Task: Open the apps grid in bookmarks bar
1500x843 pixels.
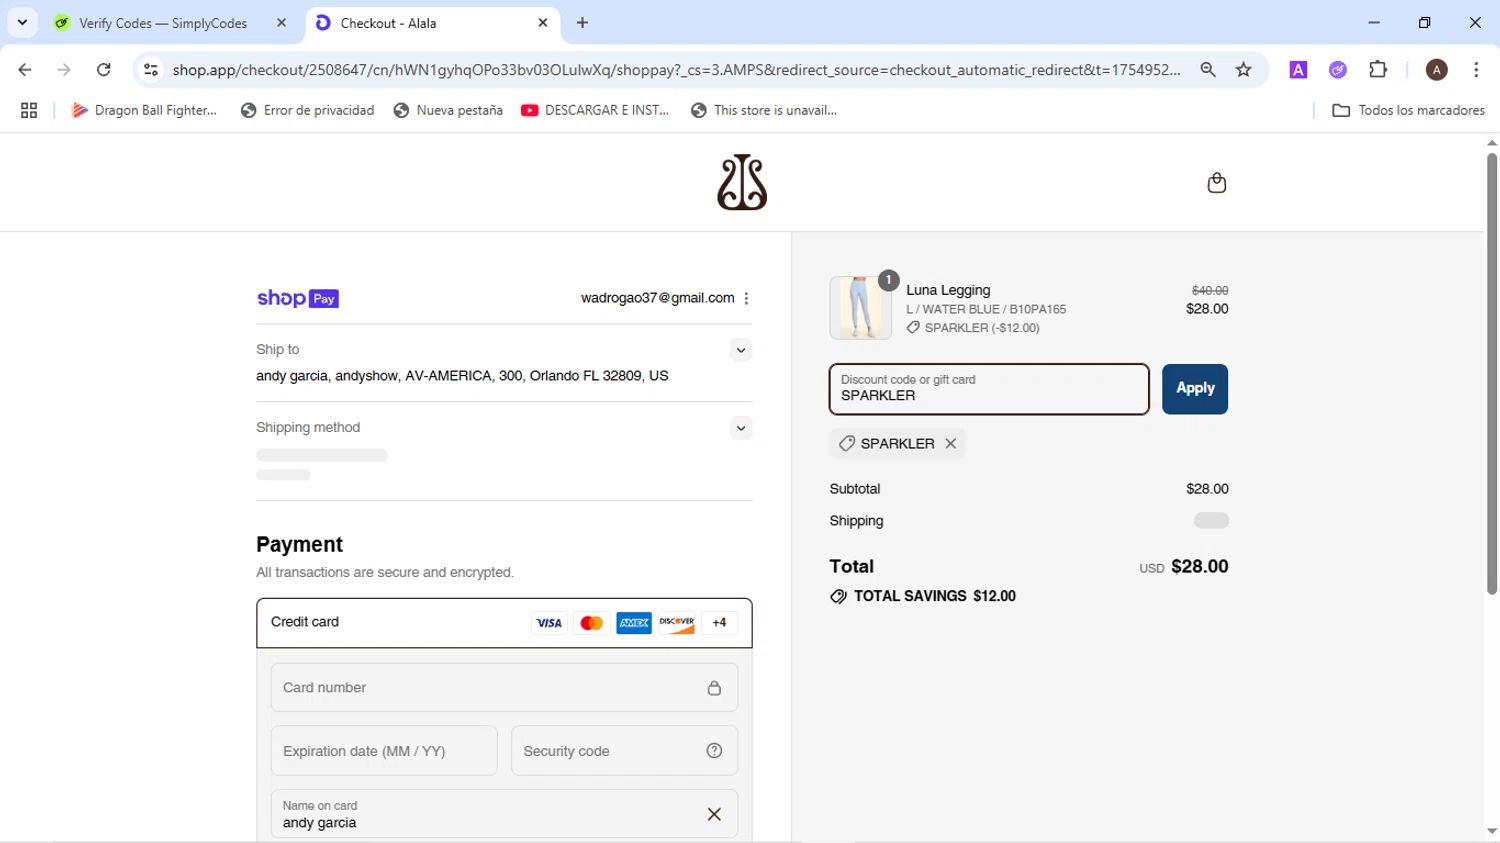Action: click(29, 111)
